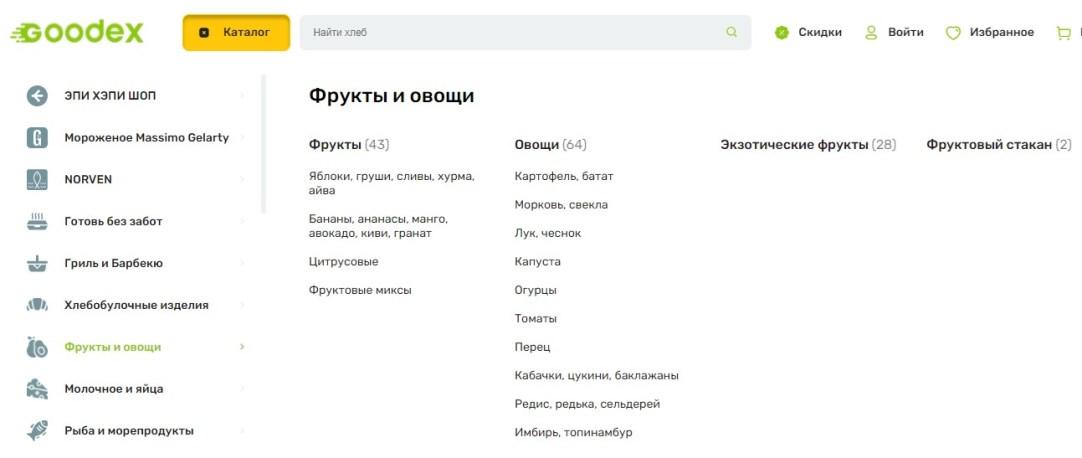Screen dimensions: 1082x458
Task: Click the user login icon
Action: pos(871,32)
